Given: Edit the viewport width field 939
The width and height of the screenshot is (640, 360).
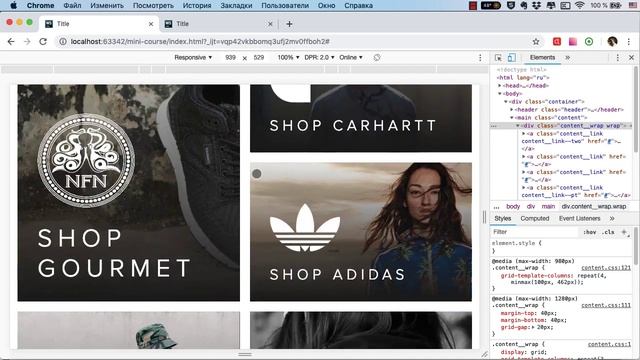Looking at the screenshot, I should [x=231, y=58].
